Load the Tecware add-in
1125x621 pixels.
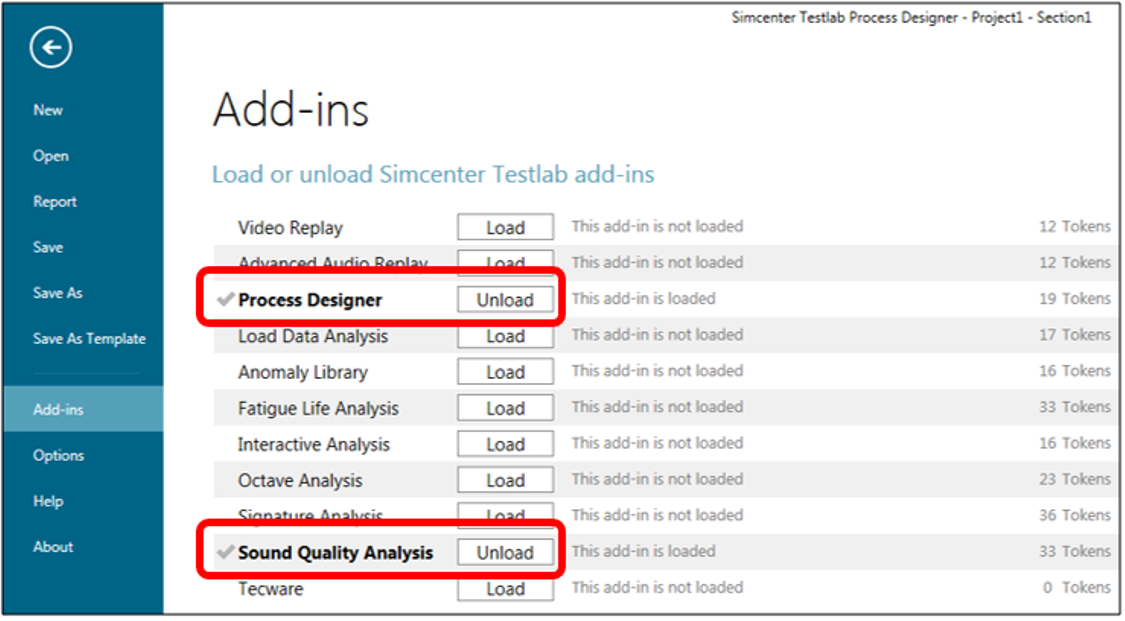pos(505,589)
